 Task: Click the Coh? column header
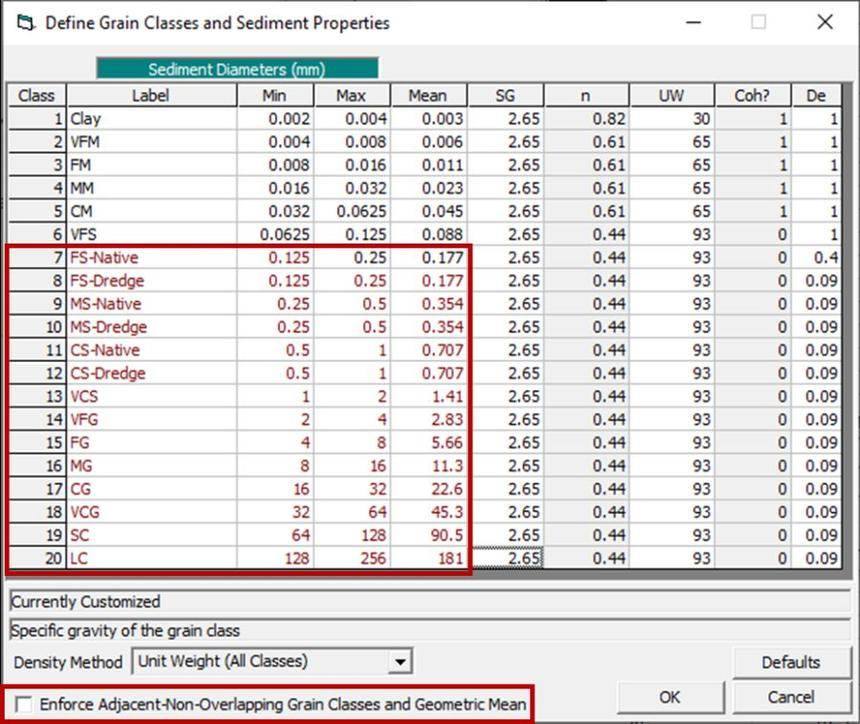coord(752,95)
